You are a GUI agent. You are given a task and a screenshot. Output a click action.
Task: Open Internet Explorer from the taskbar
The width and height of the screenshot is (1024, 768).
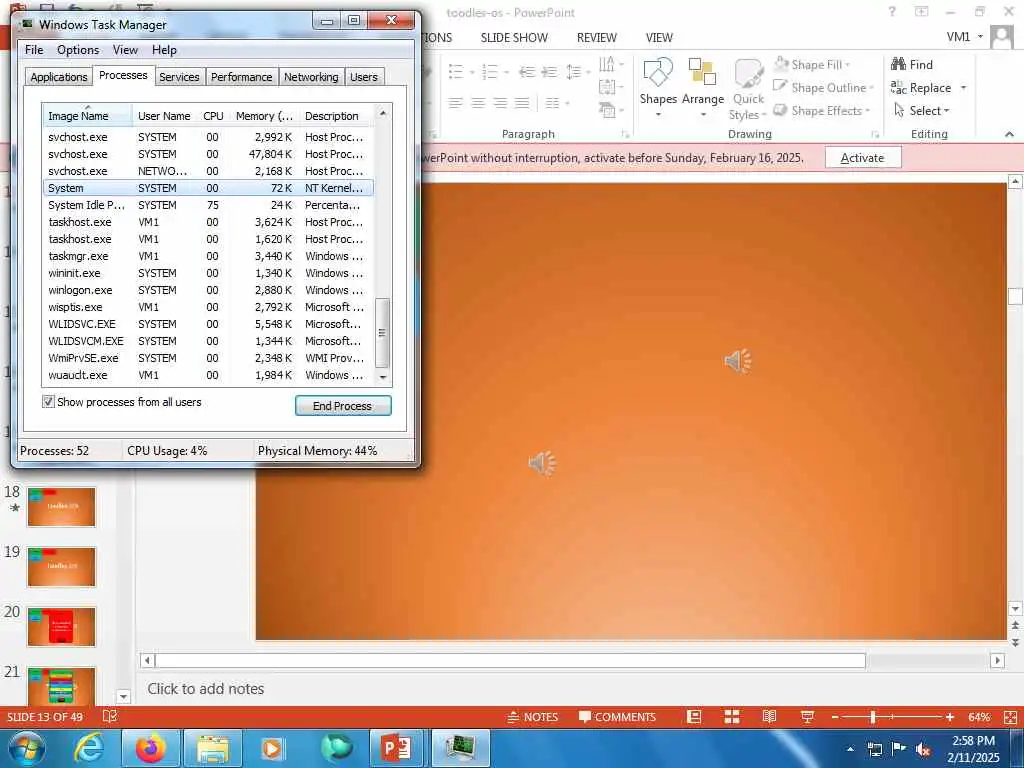(x=89, y=748)
